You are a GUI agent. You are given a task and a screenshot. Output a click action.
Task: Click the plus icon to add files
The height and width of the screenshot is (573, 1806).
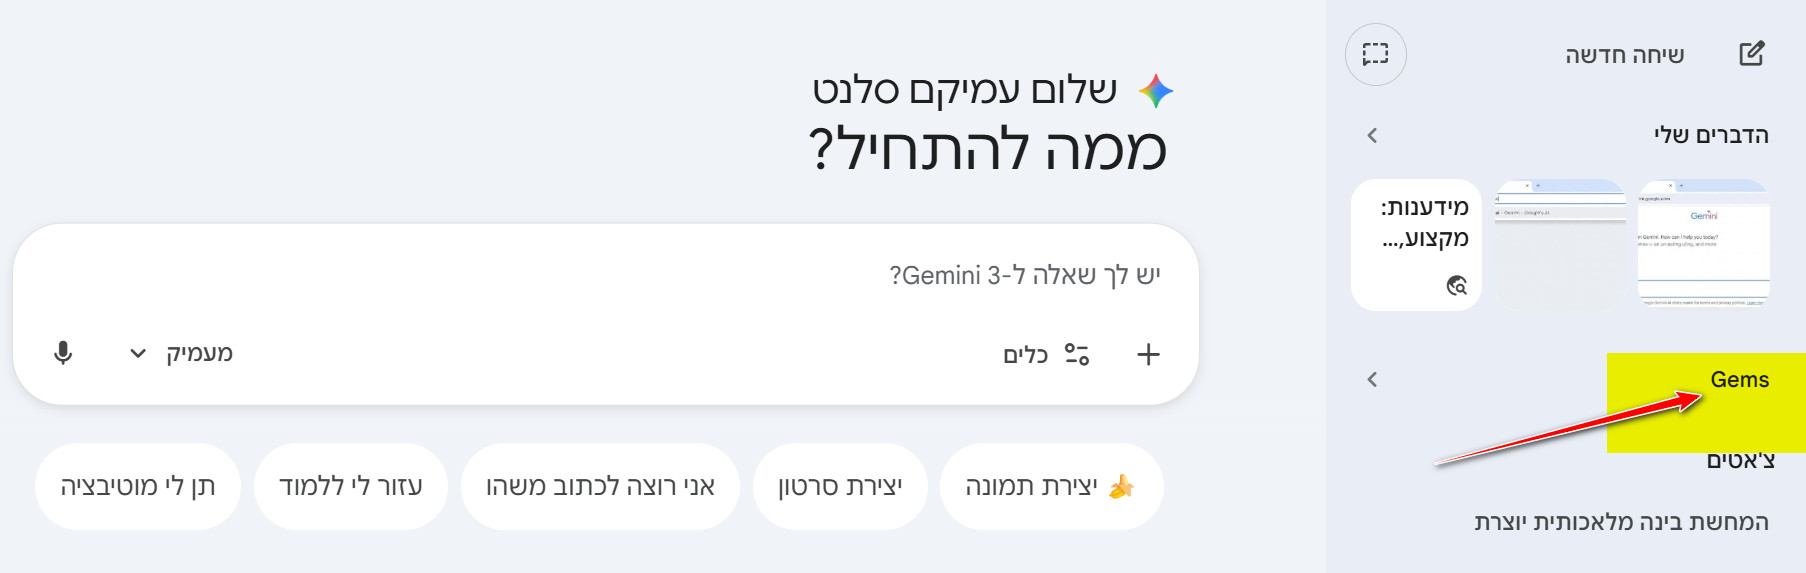[x=1148, y=354]
